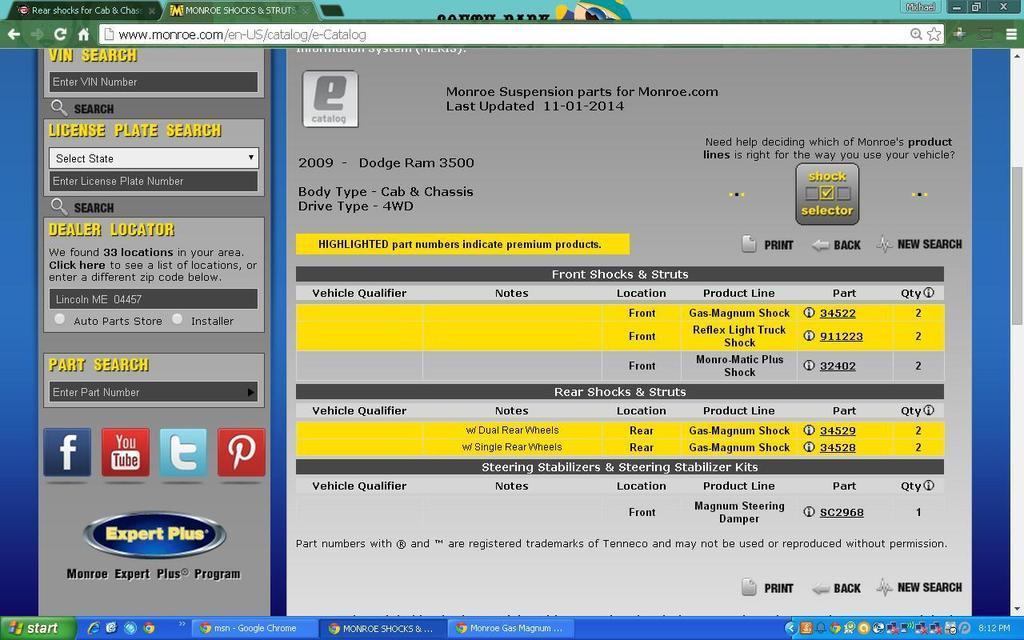Screen dimensions: 1024x640
Task: Open part number 34522 link
Action: coord(837,313)
